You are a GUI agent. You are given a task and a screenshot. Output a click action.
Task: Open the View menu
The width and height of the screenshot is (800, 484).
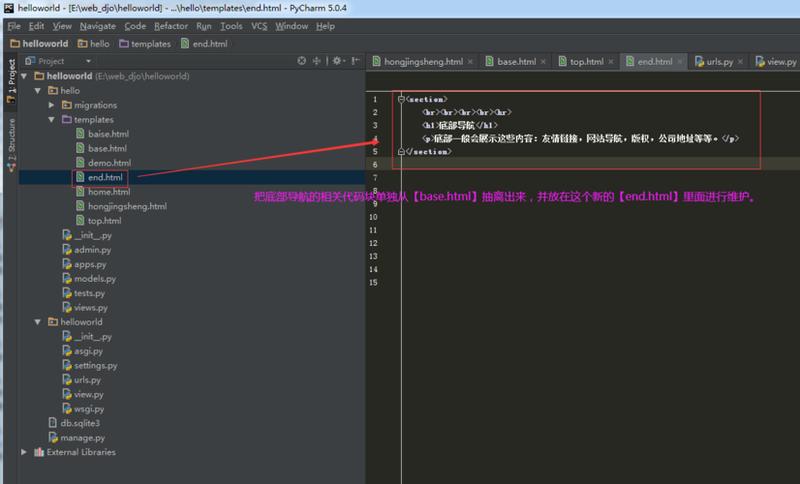(x=62, y=26)
